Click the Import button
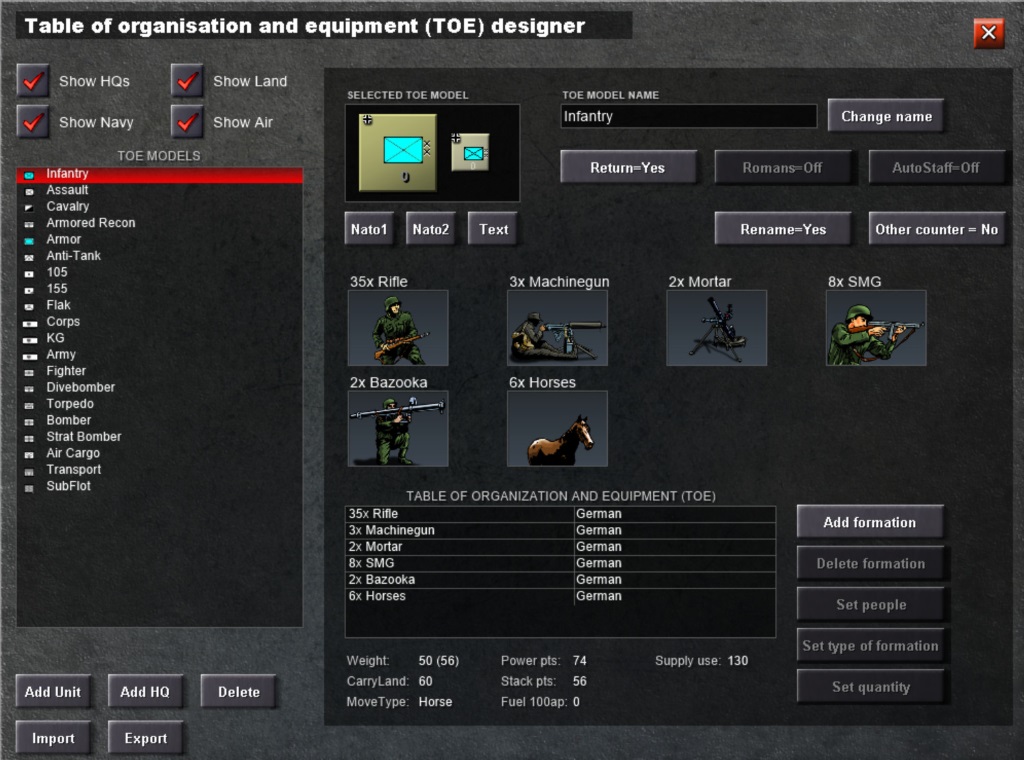 coord(53,738)
